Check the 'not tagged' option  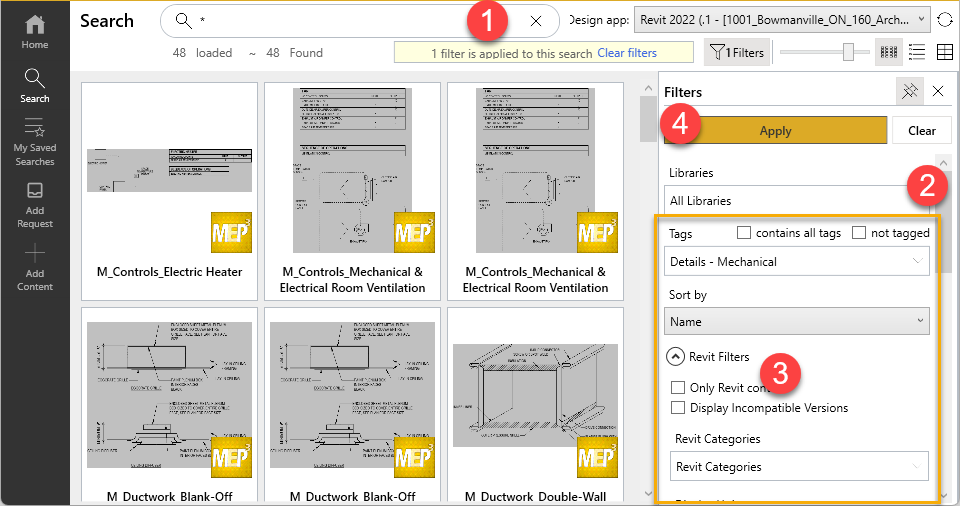click(859, 233)
